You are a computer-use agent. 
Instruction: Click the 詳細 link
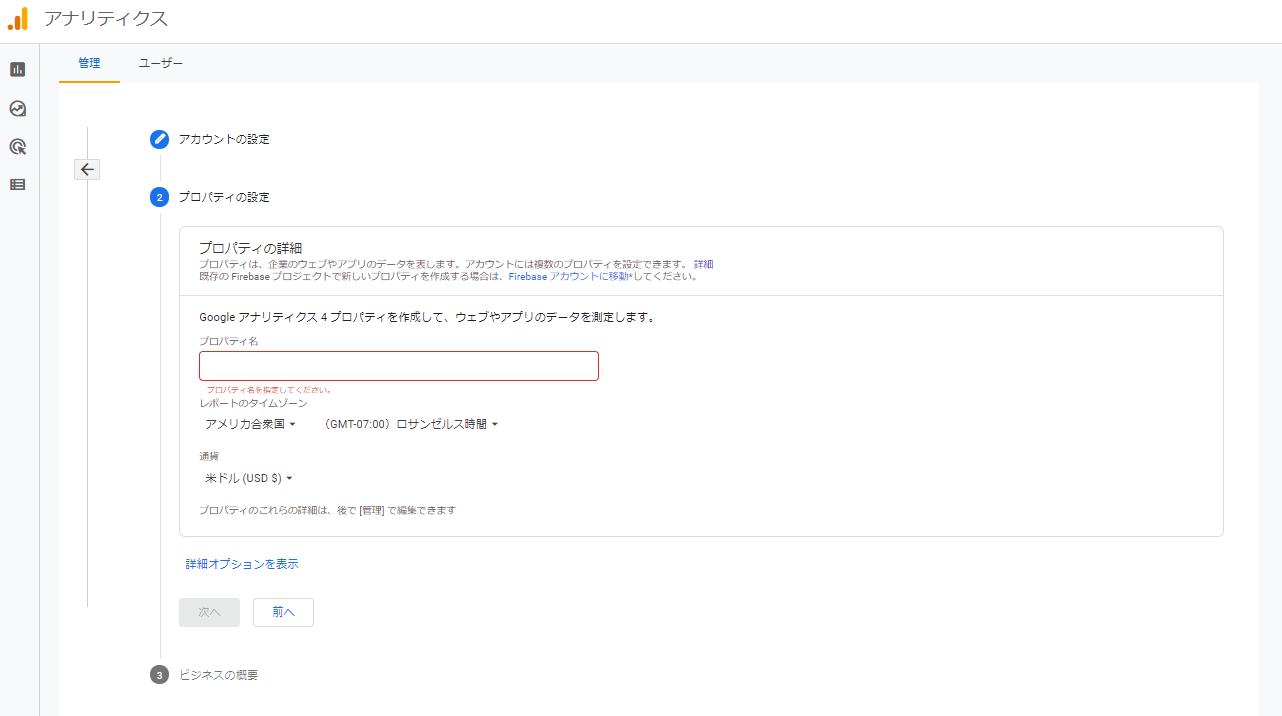tap(704, 264)
